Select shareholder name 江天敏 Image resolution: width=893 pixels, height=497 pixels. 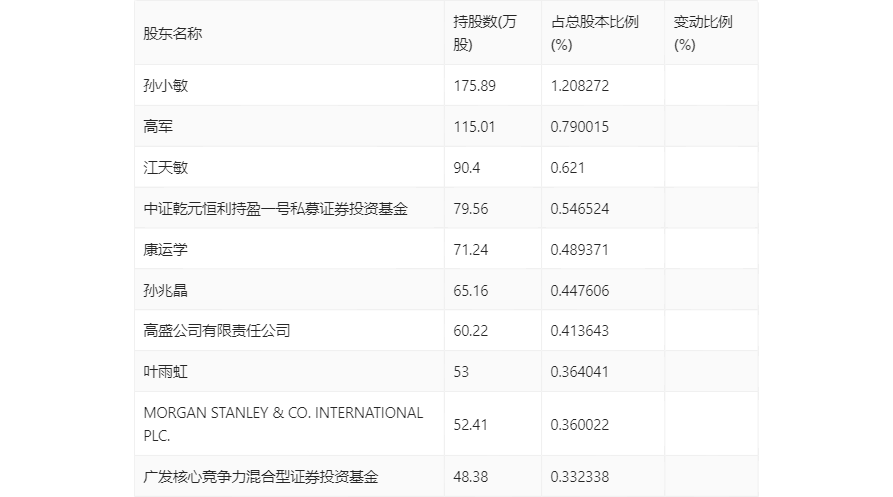[x=166, y=167]
